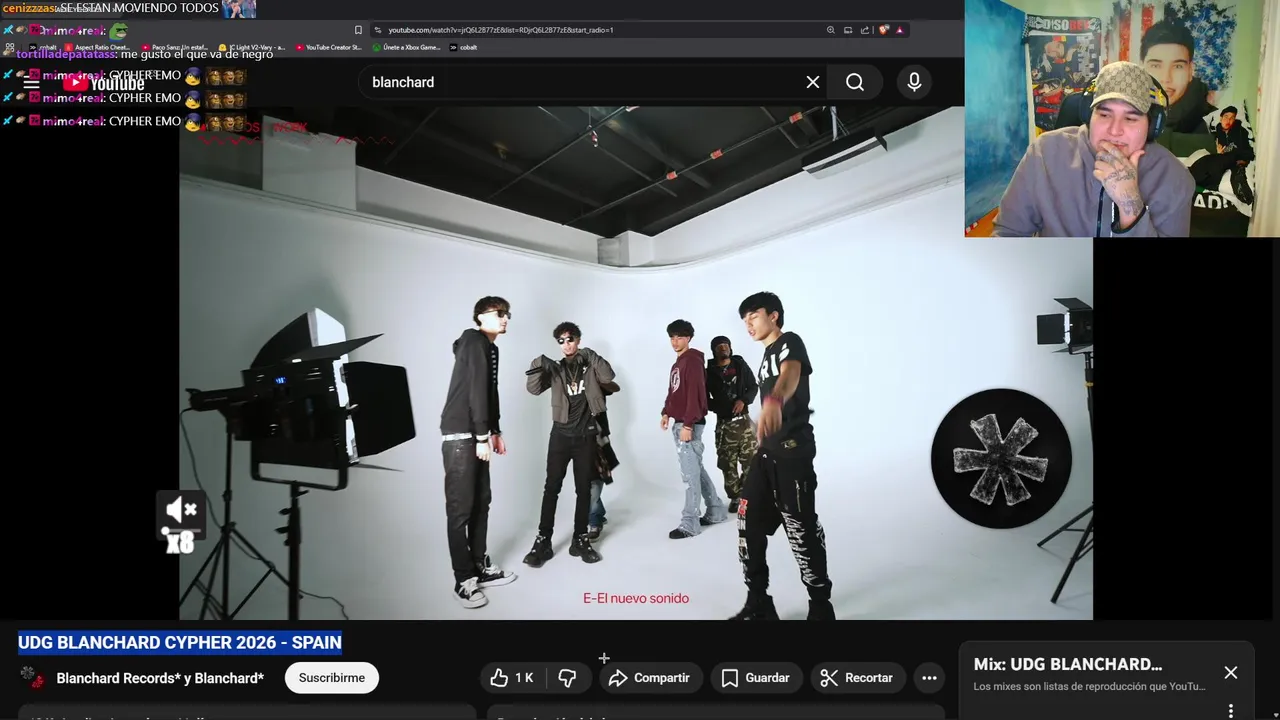The width and height of the screenshot is (1280, 720).
Task: Create a clip using Recortar
Action: [x=857, y=678]
